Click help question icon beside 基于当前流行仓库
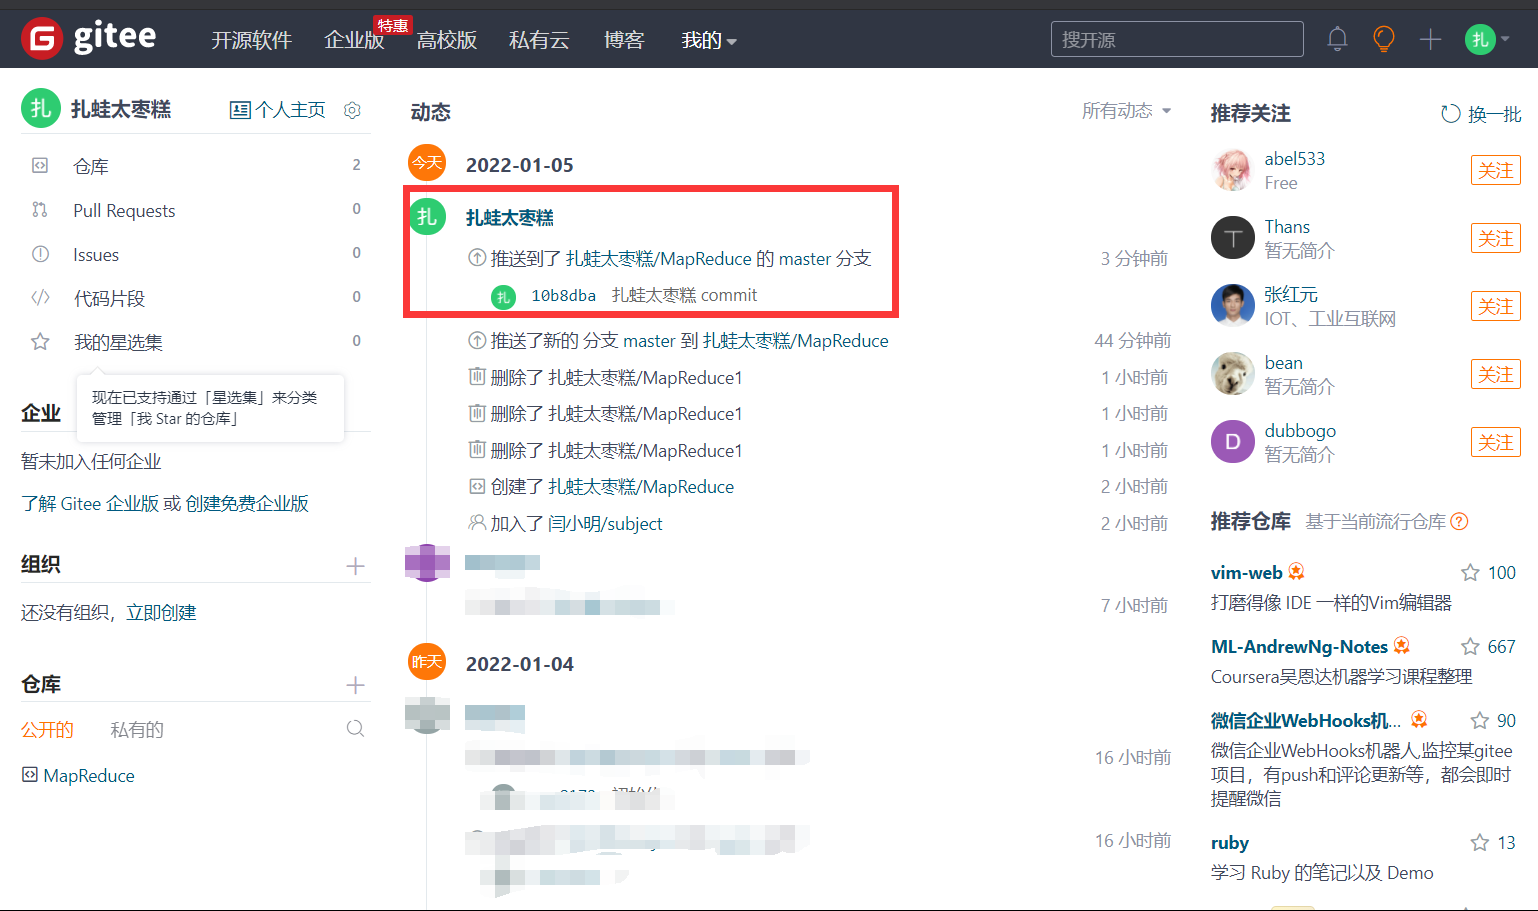Screen dimensions: 1538x911 (1459, 521)
